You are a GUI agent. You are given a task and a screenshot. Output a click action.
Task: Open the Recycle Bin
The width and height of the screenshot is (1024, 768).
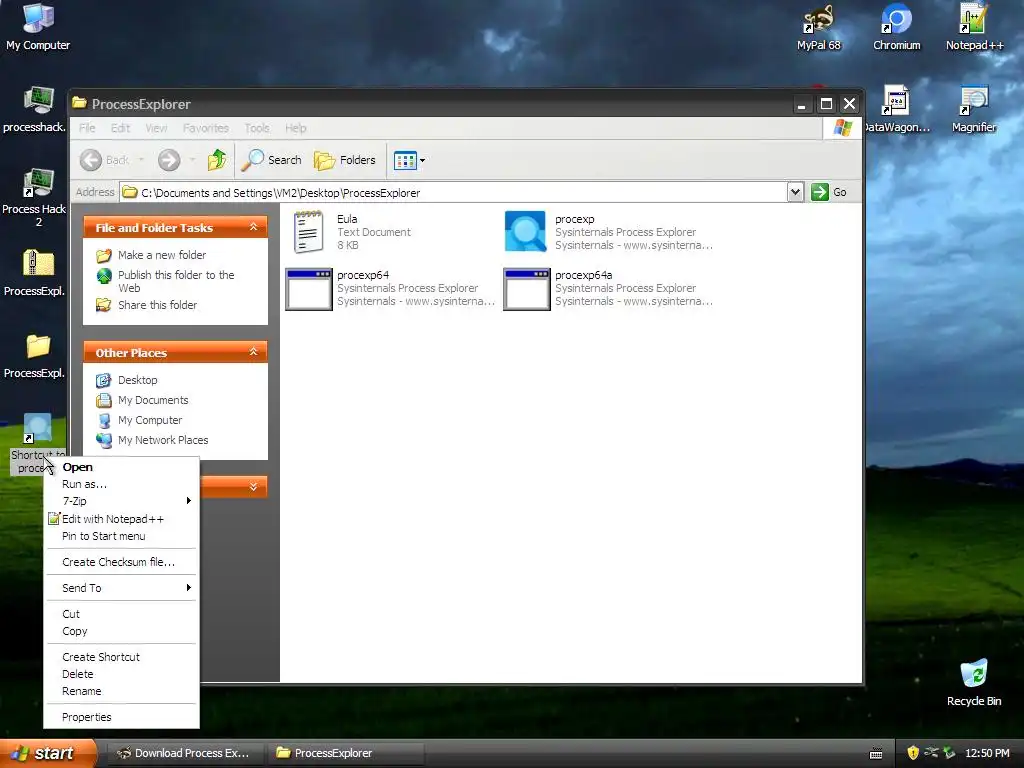coord(974,682)
